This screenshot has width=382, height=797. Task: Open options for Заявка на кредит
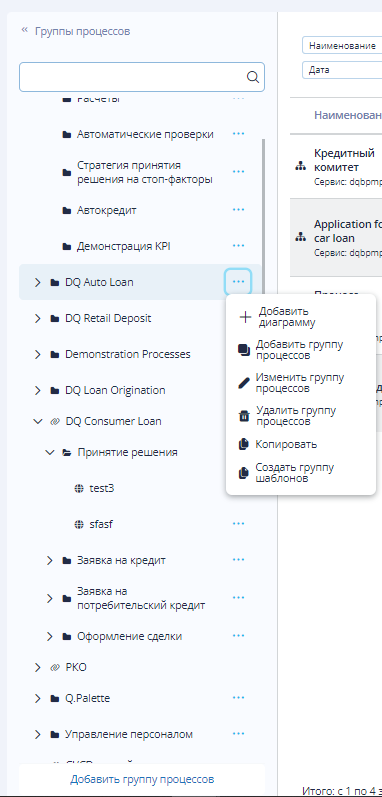[x=238, y=560]
